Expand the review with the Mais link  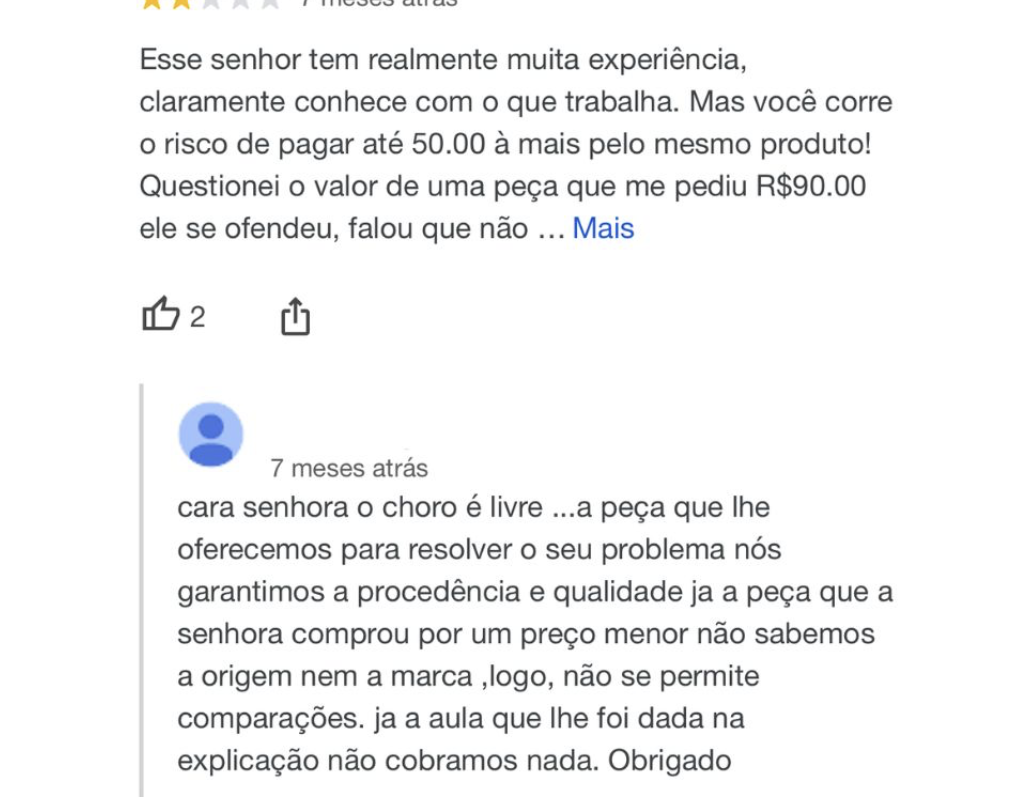tap(603, 228)
